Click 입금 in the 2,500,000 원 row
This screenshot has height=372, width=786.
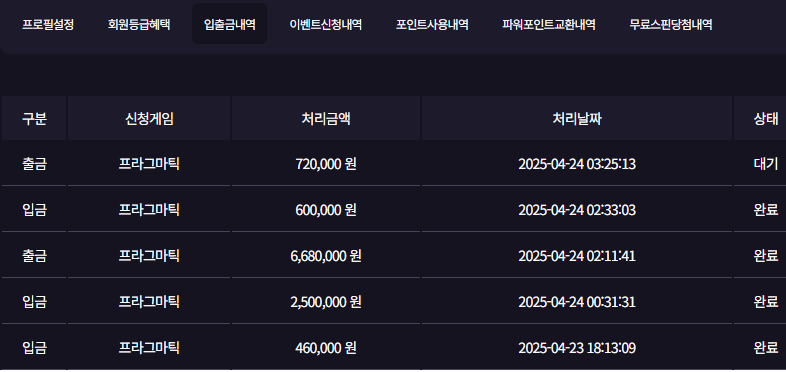[35, 302]
